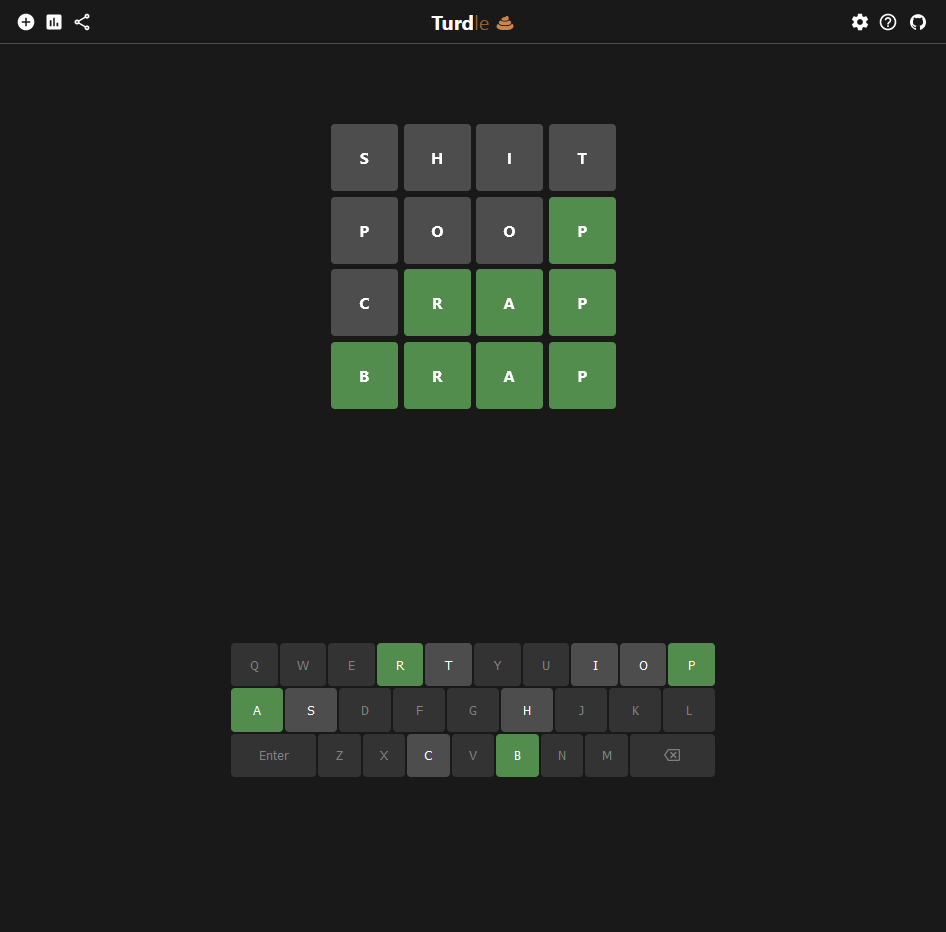This screenshot has width=946, height=932.
Task: Click the Turdle title
Action: [x=472, y=23]
